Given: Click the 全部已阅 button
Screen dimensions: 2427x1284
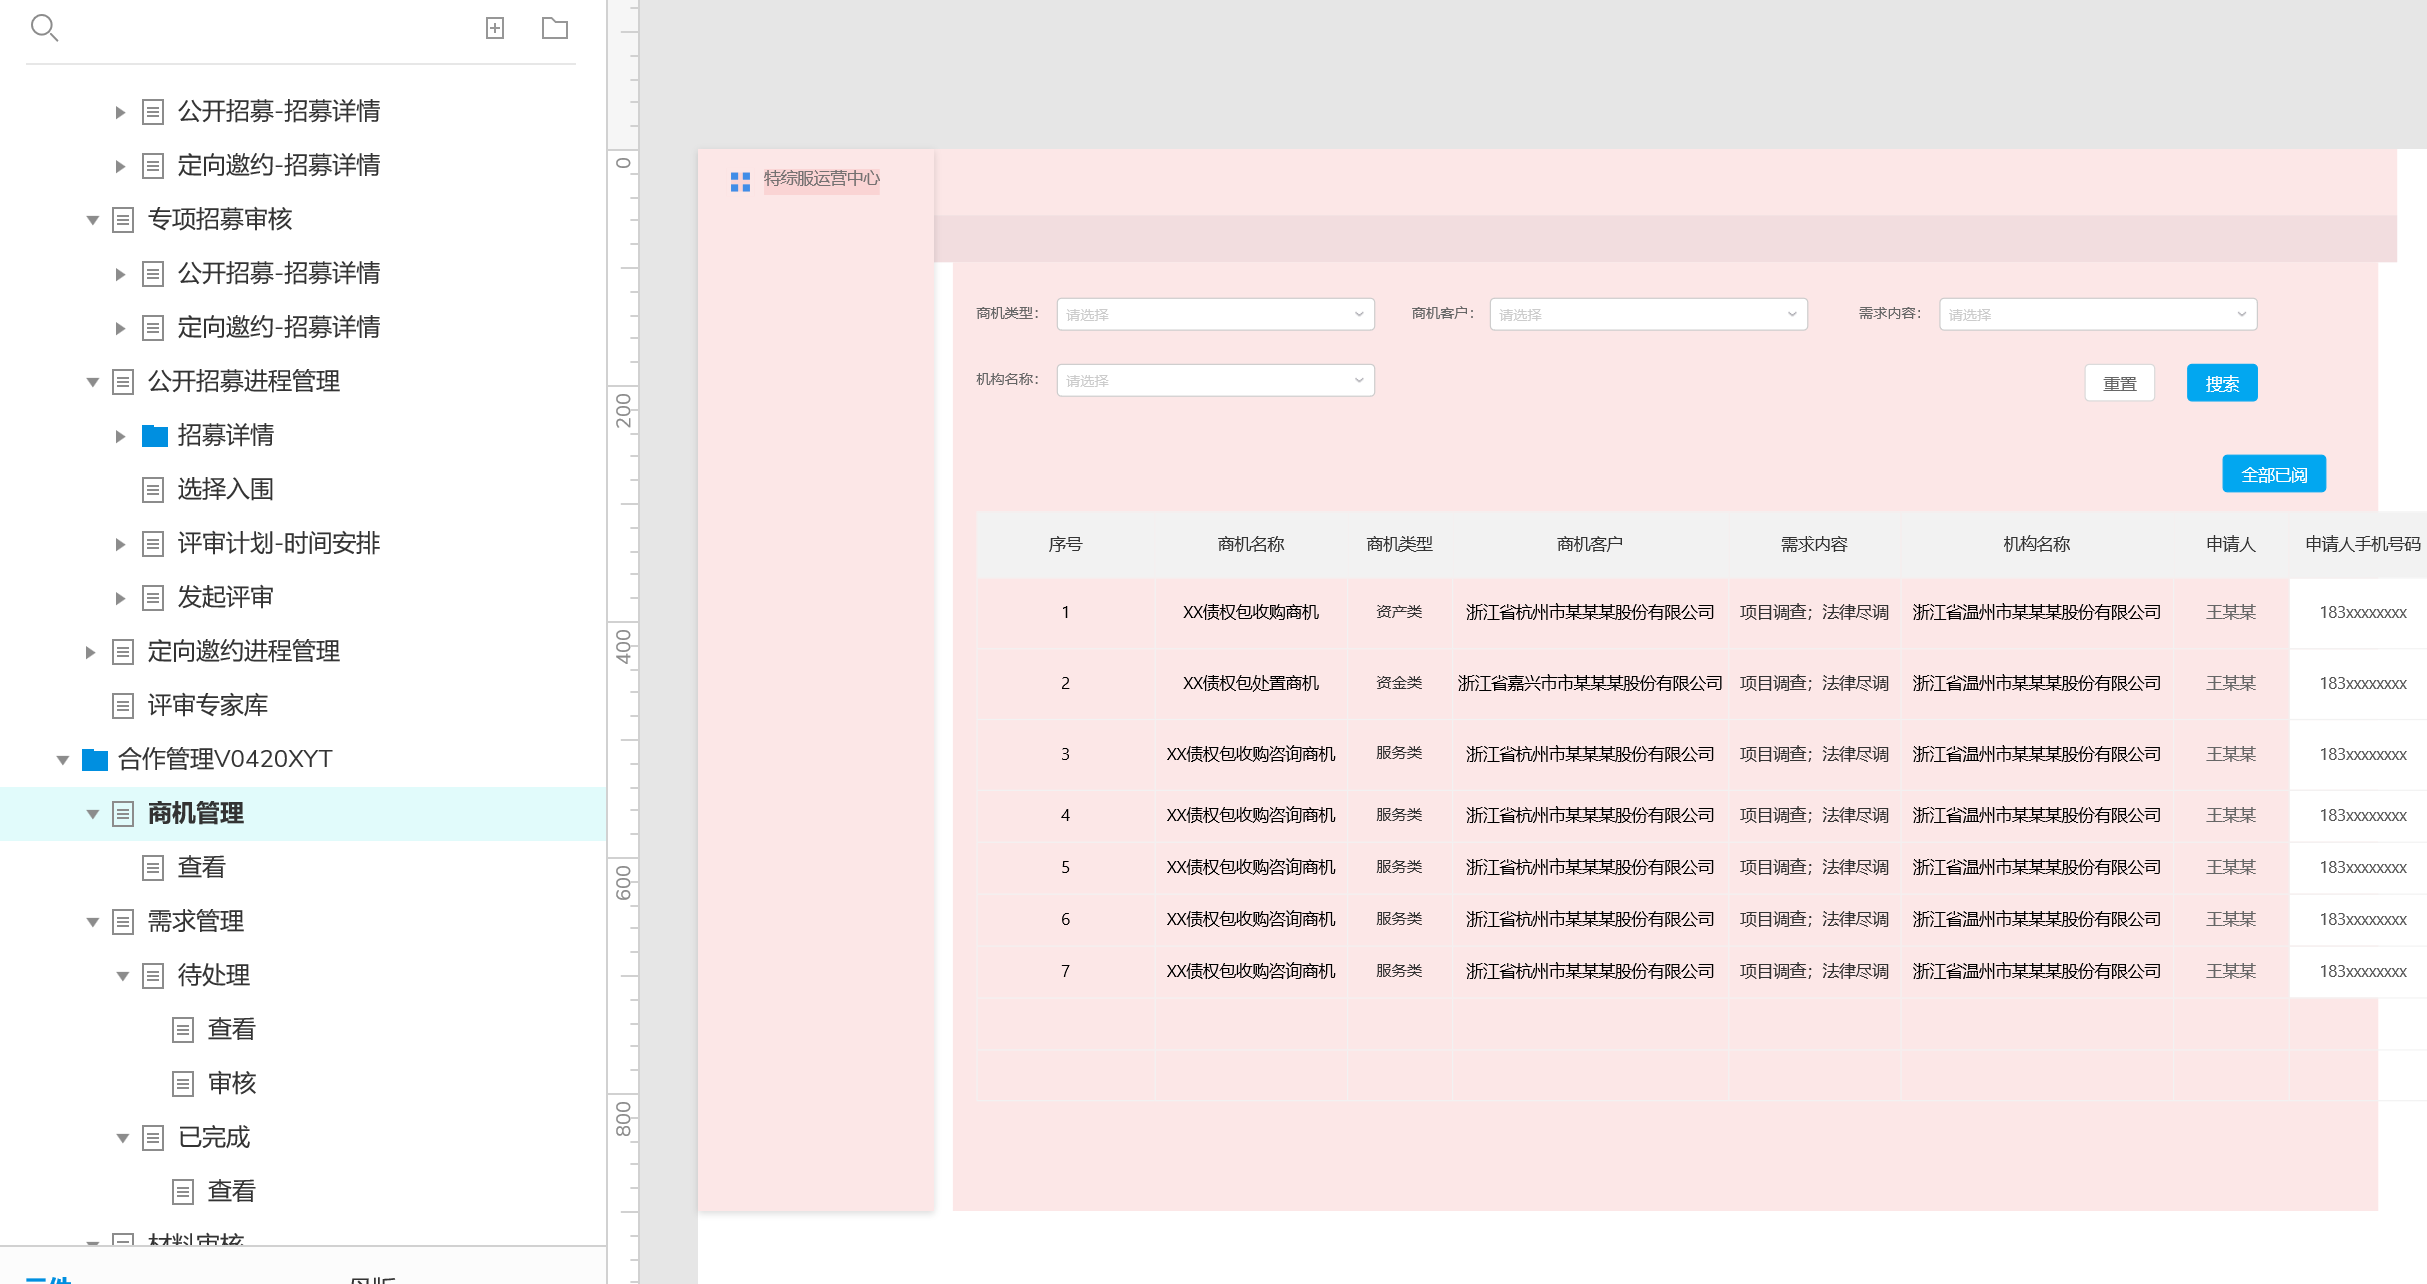Looking at the screenshot, I should point(2274,474).
